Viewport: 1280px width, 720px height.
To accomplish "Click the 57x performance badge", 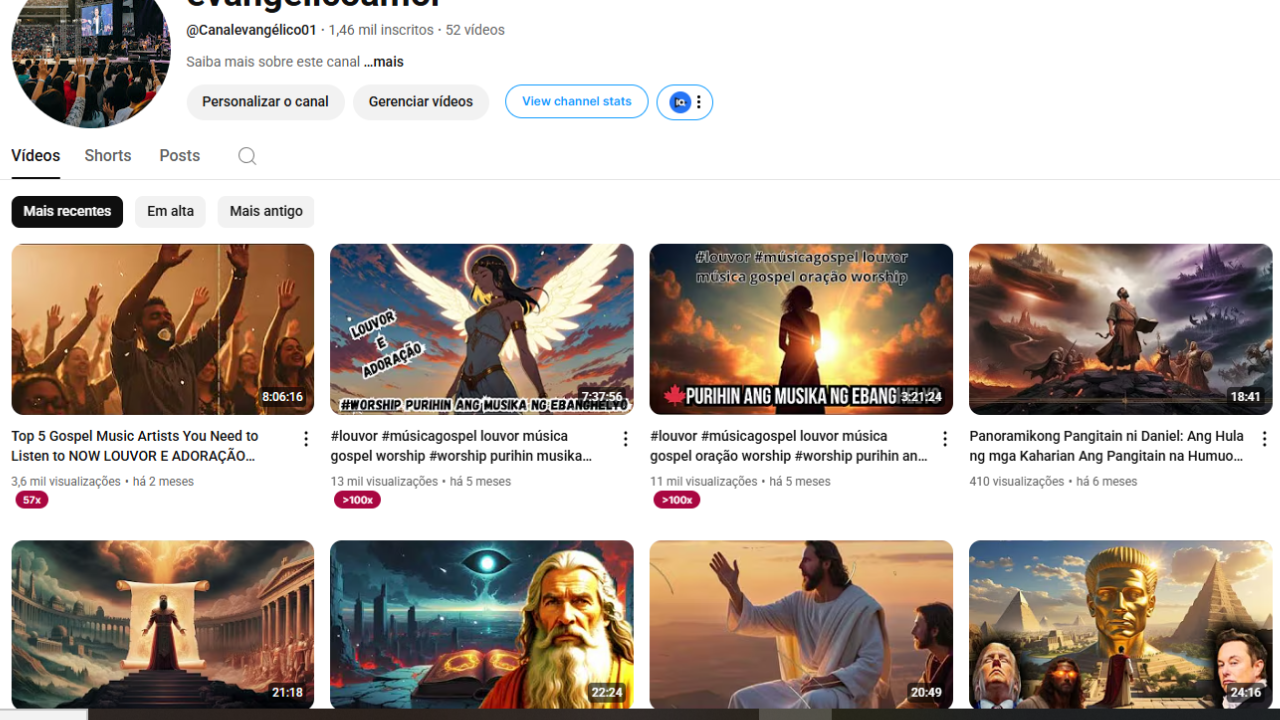I will coord(32,500).
